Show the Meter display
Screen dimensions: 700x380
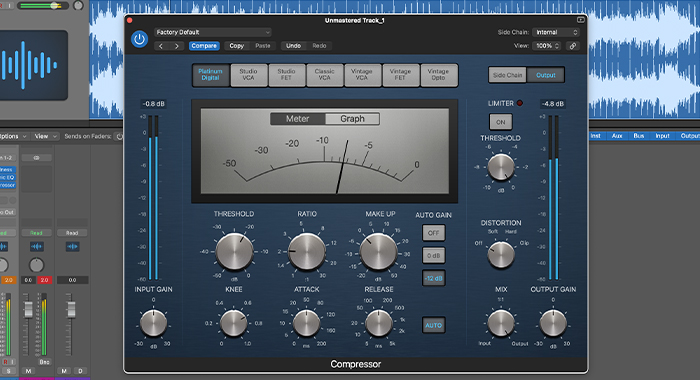pyautogui.click(x=298, y=119)
